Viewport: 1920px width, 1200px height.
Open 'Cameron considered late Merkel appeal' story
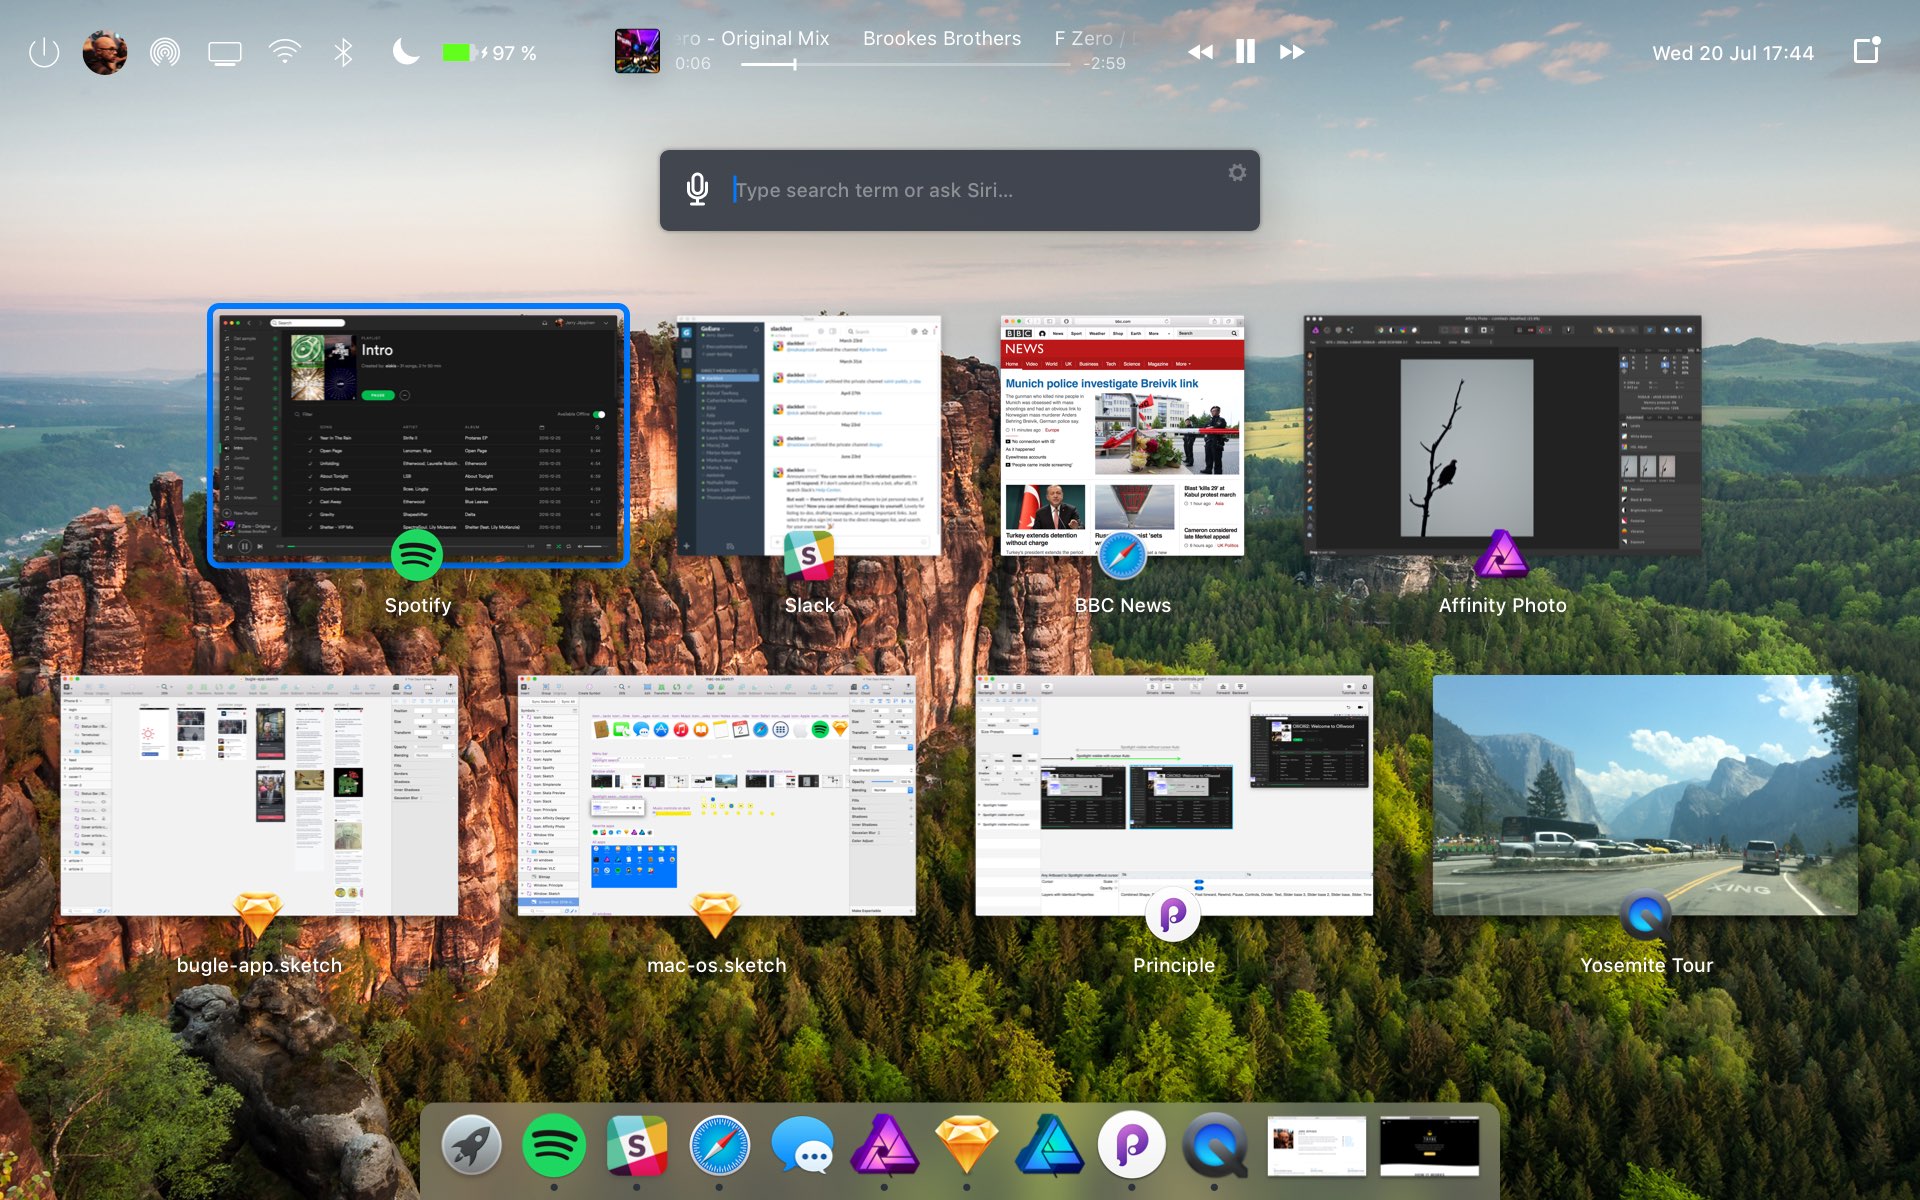point(1211,533)
